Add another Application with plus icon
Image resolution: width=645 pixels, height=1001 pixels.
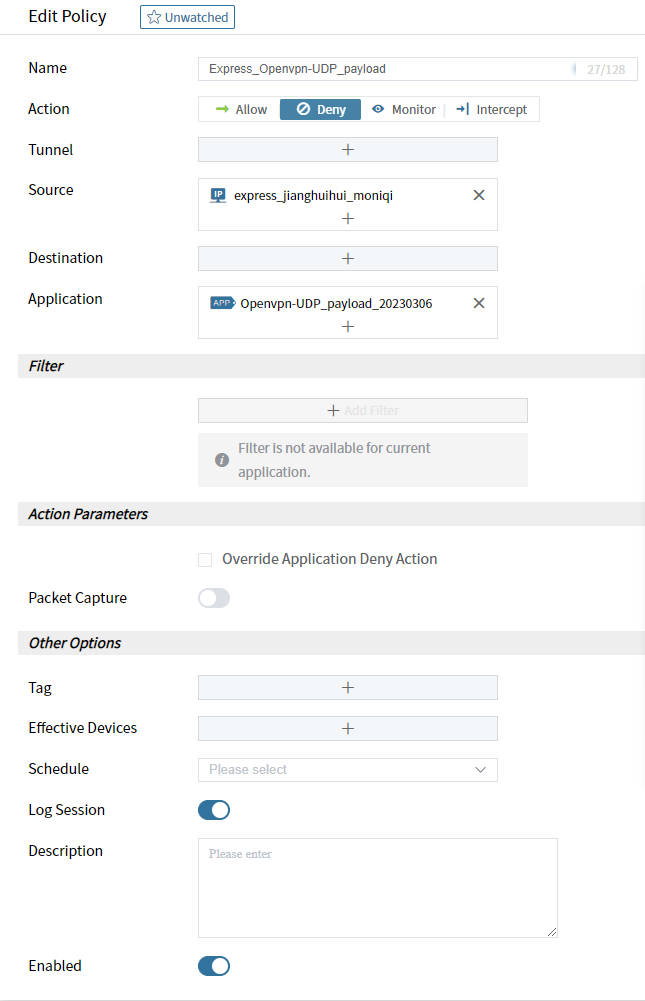click(x=348, y=326)
